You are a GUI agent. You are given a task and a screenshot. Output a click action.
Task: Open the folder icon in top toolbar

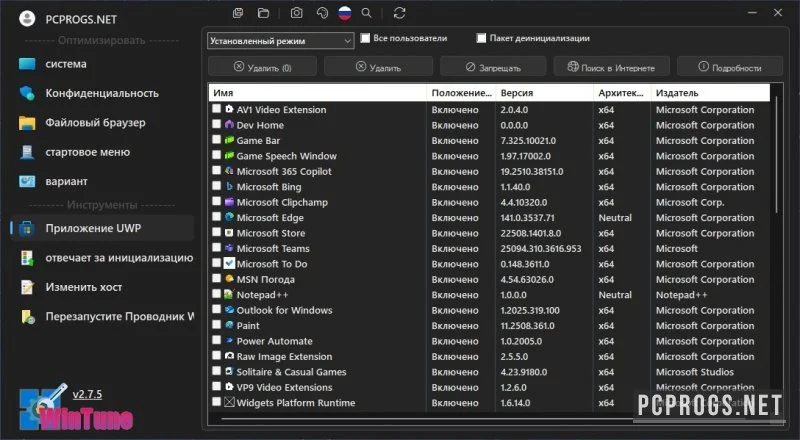pos(263,13)
